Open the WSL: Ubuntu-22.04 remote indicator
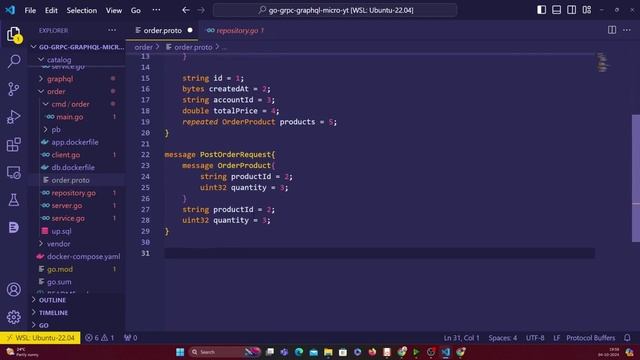The image size is (640, 360). (40, 338)
